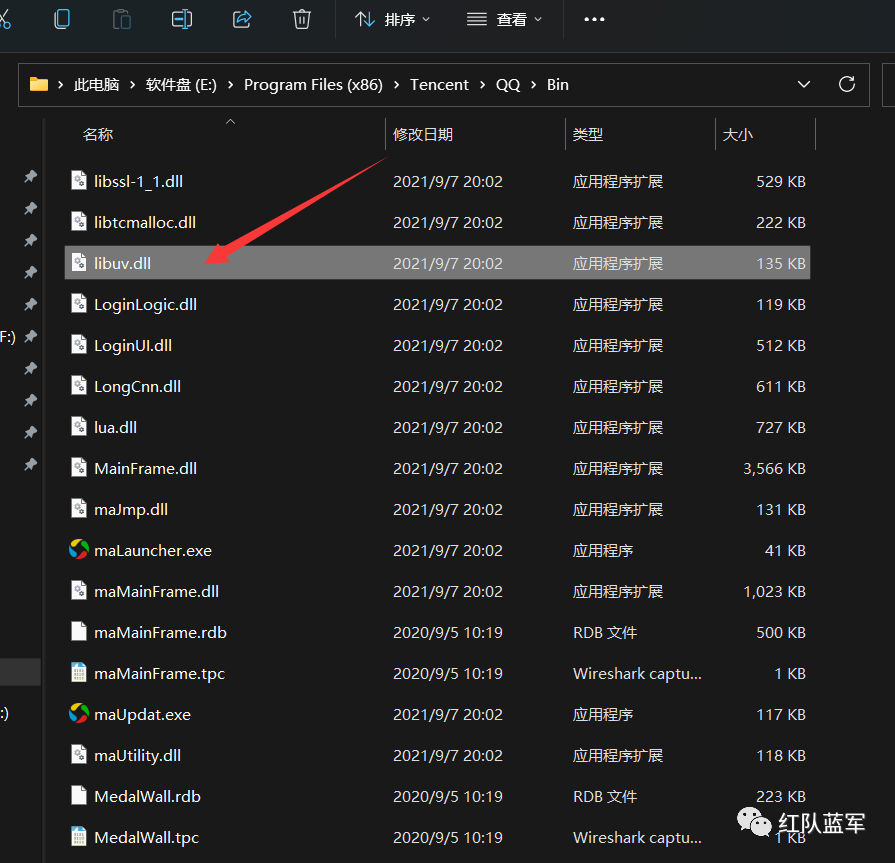Click the maLauncher.exe colorful app icon
Screen dimensions: 895x863
coord(79,550)
